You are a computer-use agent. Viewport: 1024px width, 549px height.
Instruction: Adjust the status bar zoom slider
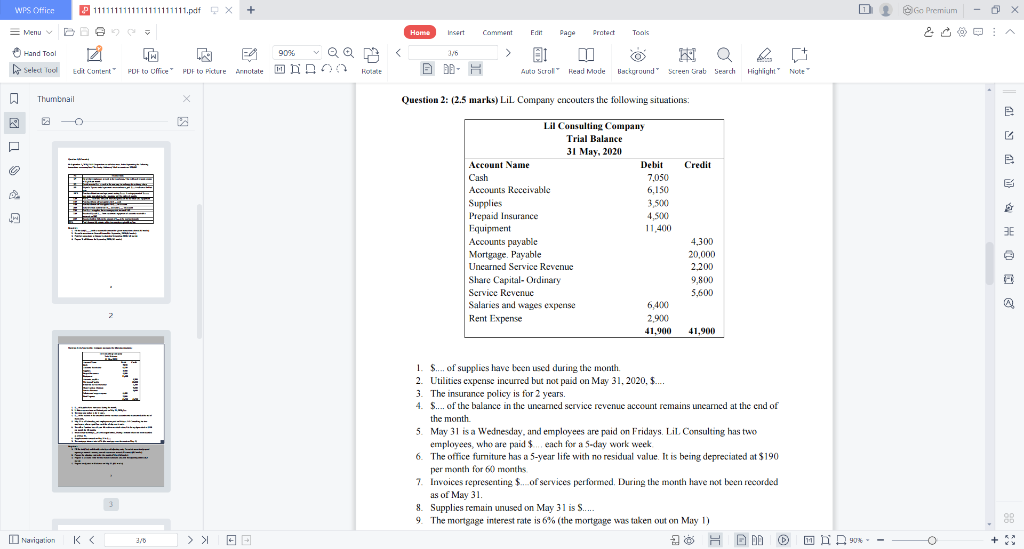click(x=932, y=540)
